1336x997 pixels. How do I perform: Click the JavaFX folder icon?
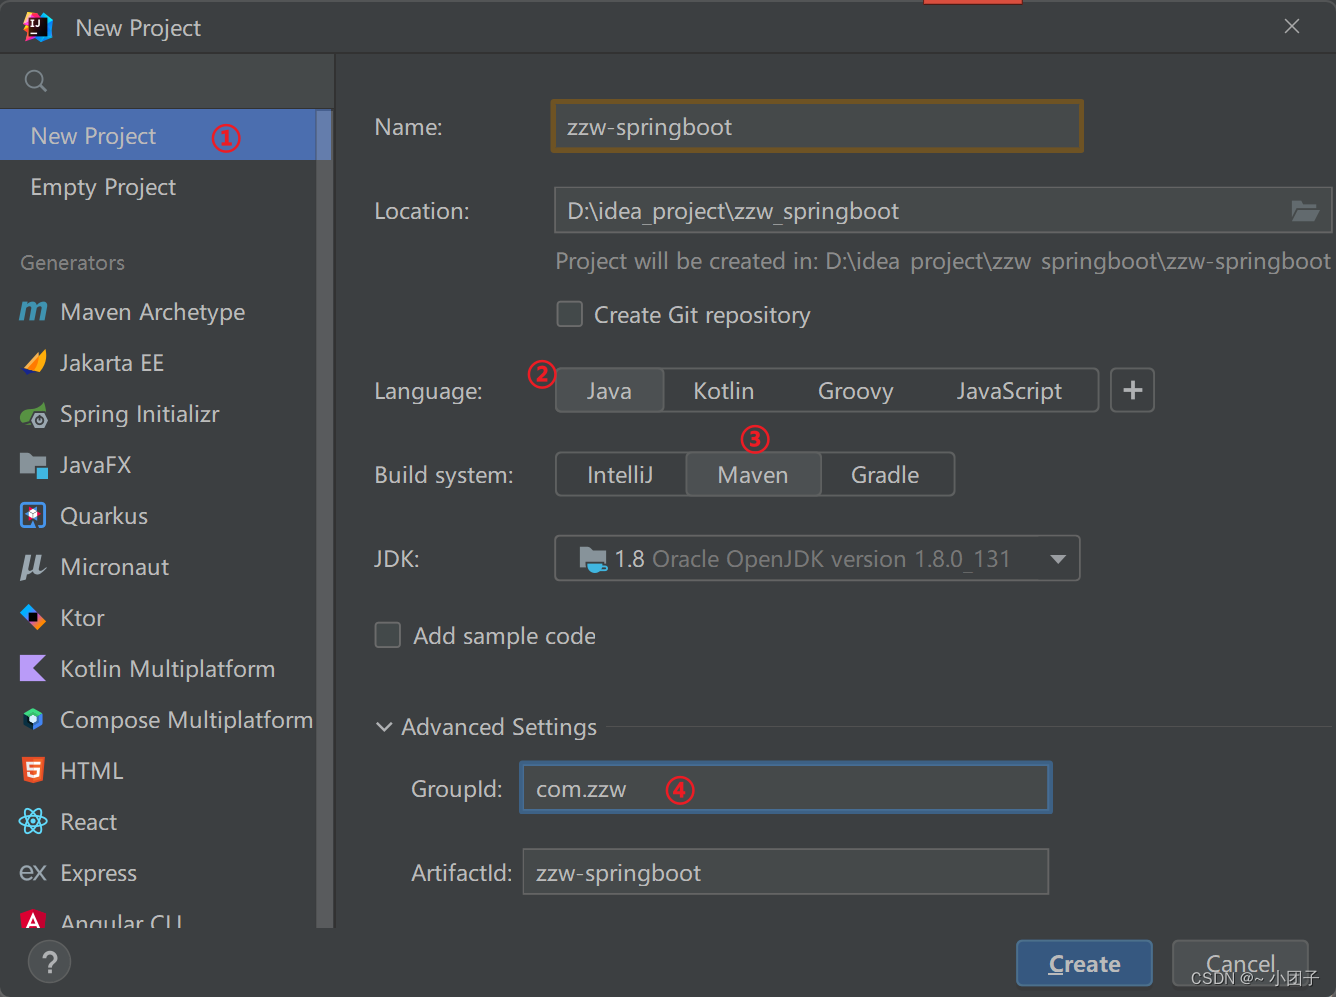33,465
